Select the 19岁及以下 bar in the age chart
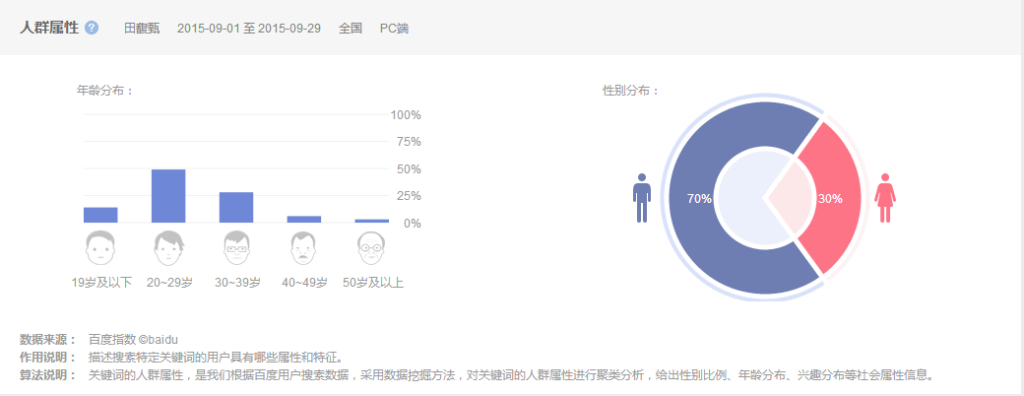The height and width of the screenshot is (396, 1024). pyautogui.click(x=101, y=215)
